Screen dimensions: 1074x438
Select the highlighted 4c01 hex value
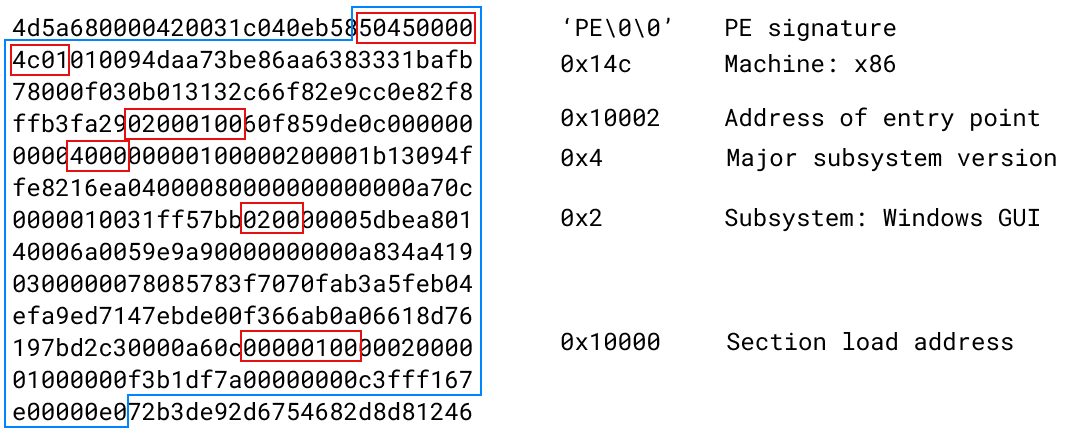40,63
